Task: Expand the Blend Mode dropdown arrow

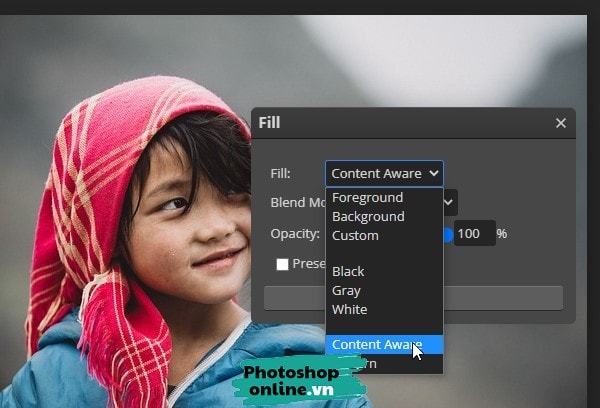Action: pyautogui.click(x=450, y=202)
